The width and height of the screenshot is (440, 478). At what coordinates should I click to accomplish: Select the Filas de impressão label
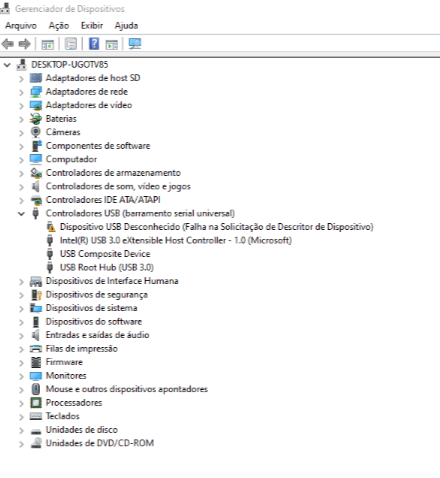point(82,349)
